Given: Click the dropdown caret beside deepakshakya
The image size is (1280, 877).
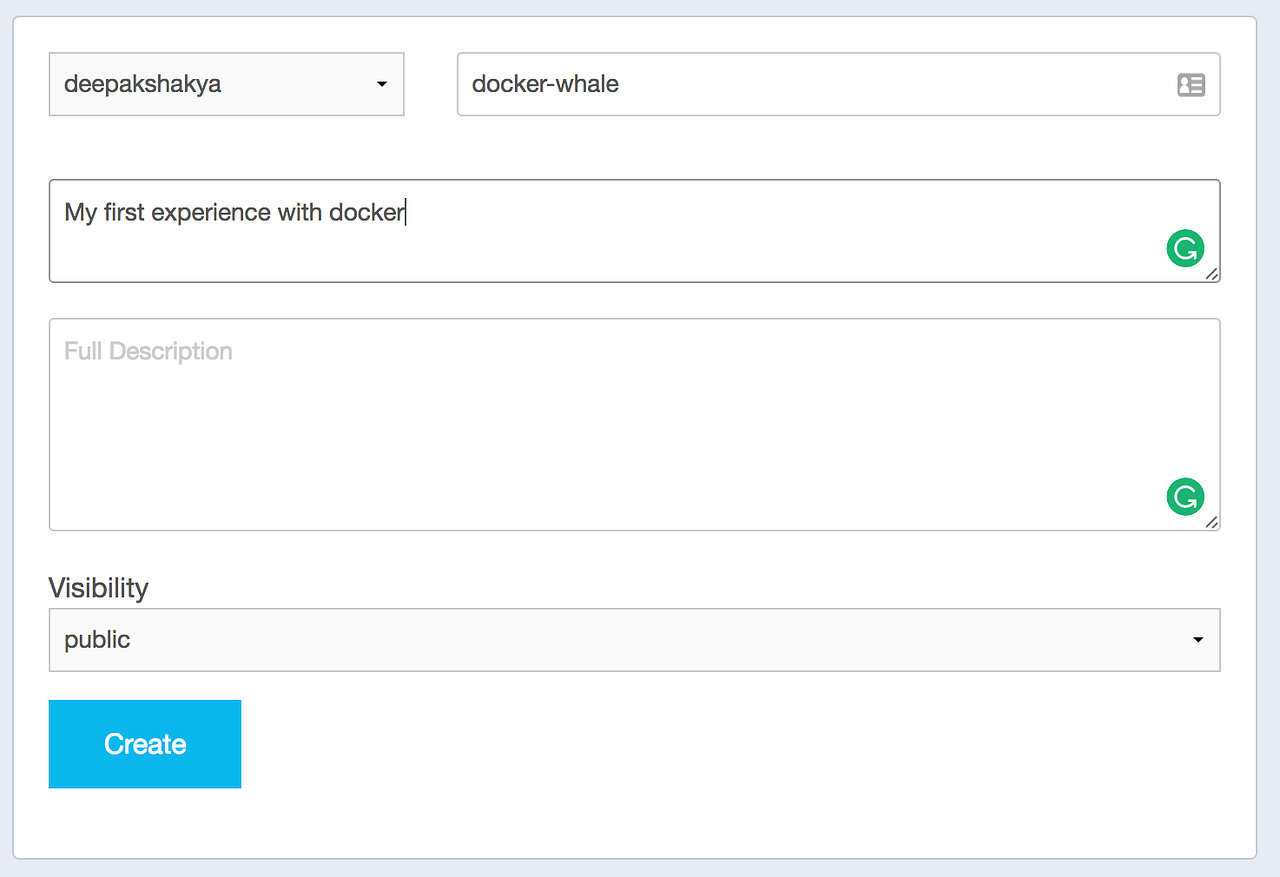Looking at the screenshot, I should coord(381,85).
